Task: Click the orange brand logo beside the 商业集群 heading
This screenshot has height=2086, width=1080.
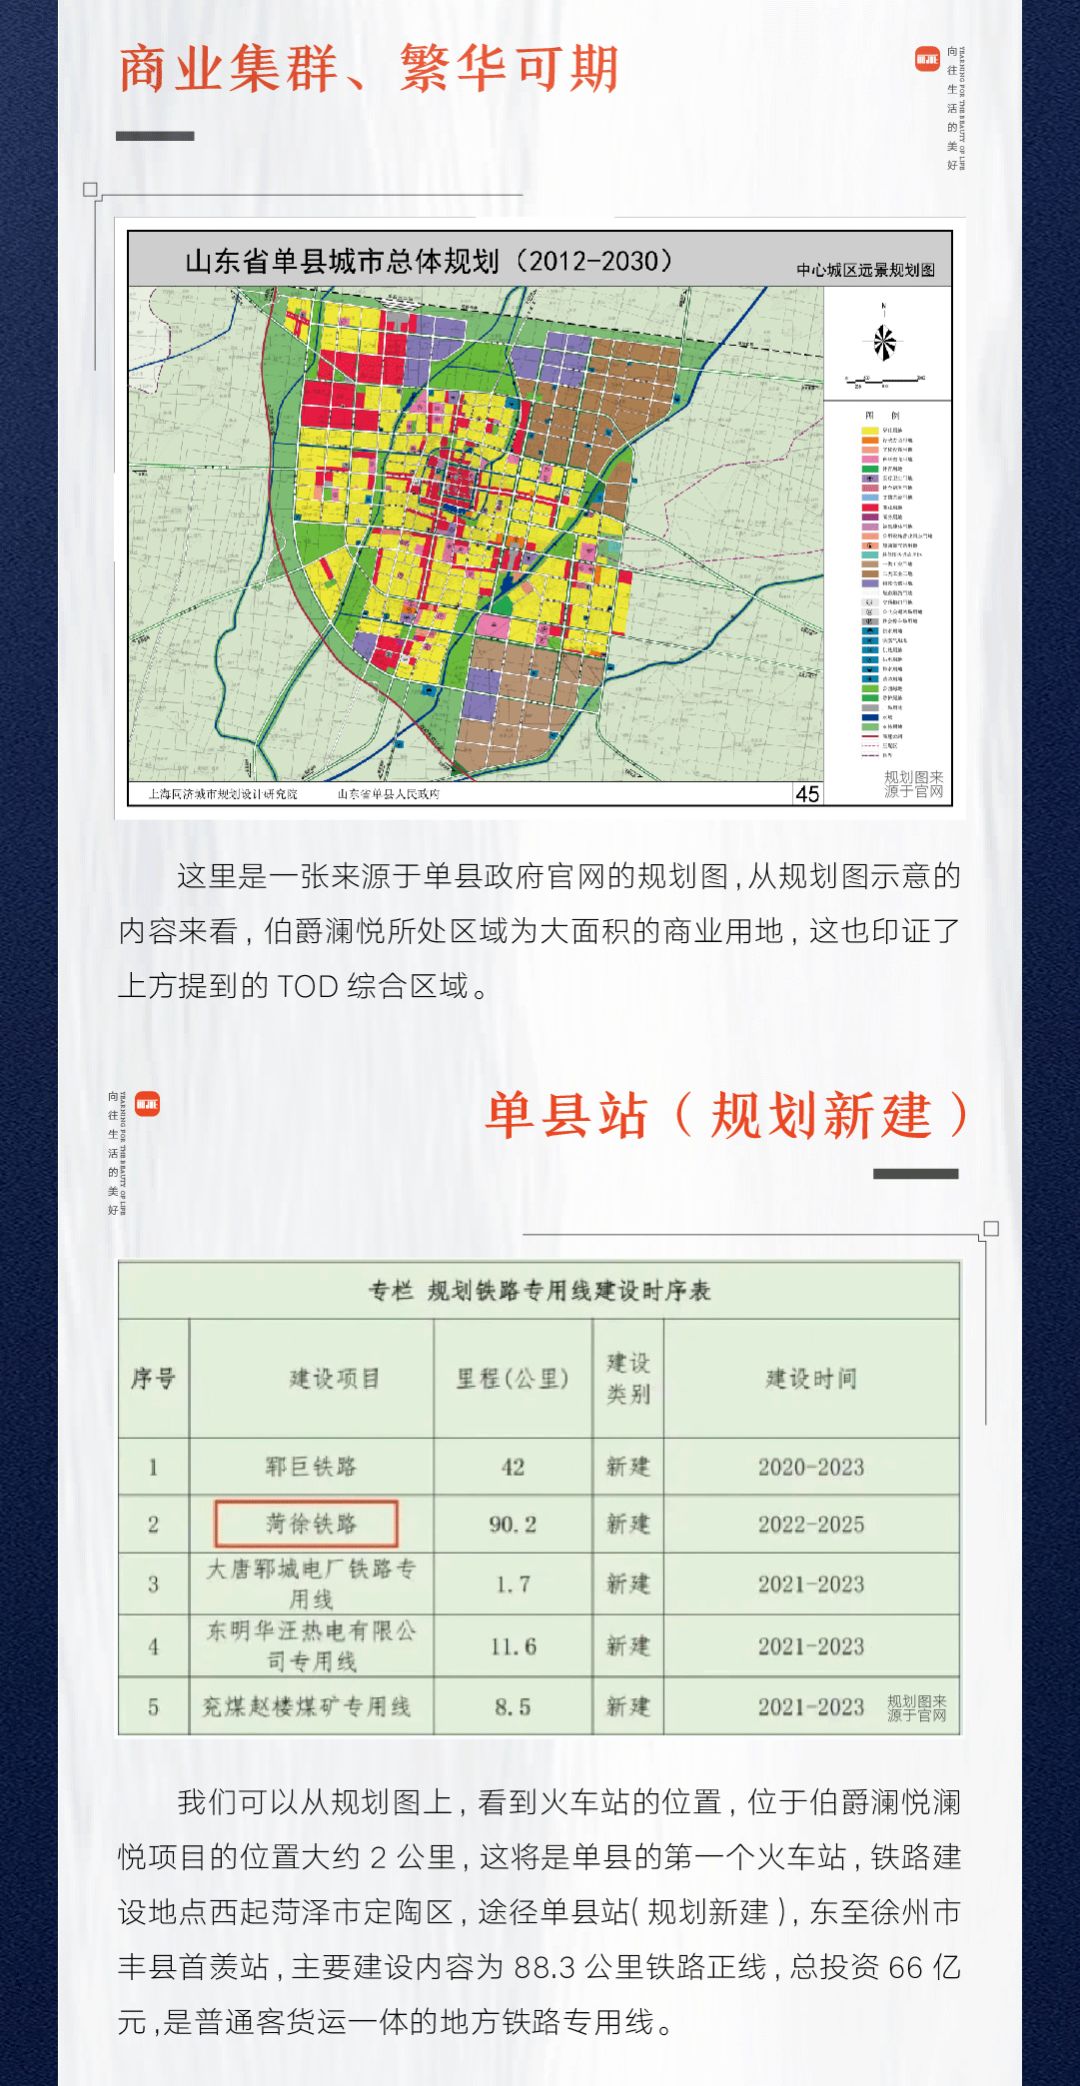Action: (927, 59)
